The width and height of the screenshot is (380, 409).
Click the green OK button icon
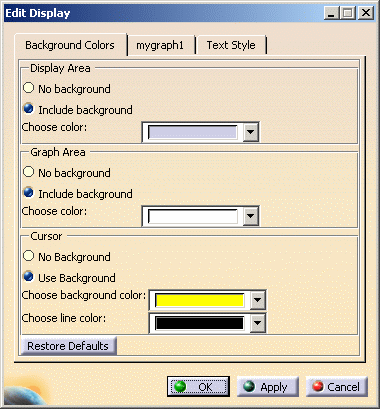(180, 387)
